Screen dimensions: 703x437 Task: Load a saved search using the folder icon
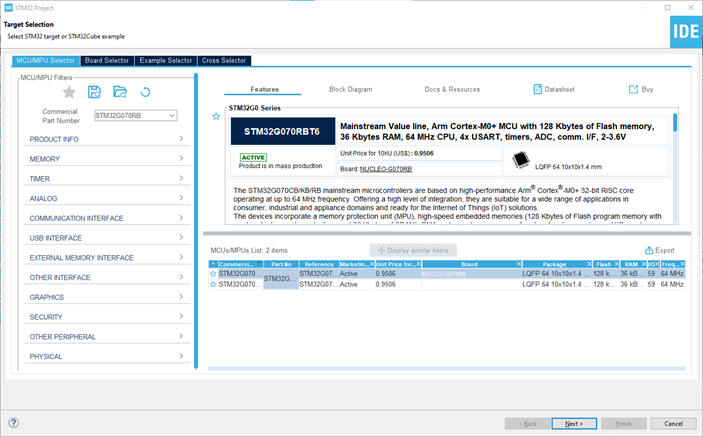pyautogui.click(x=120, y=92)
